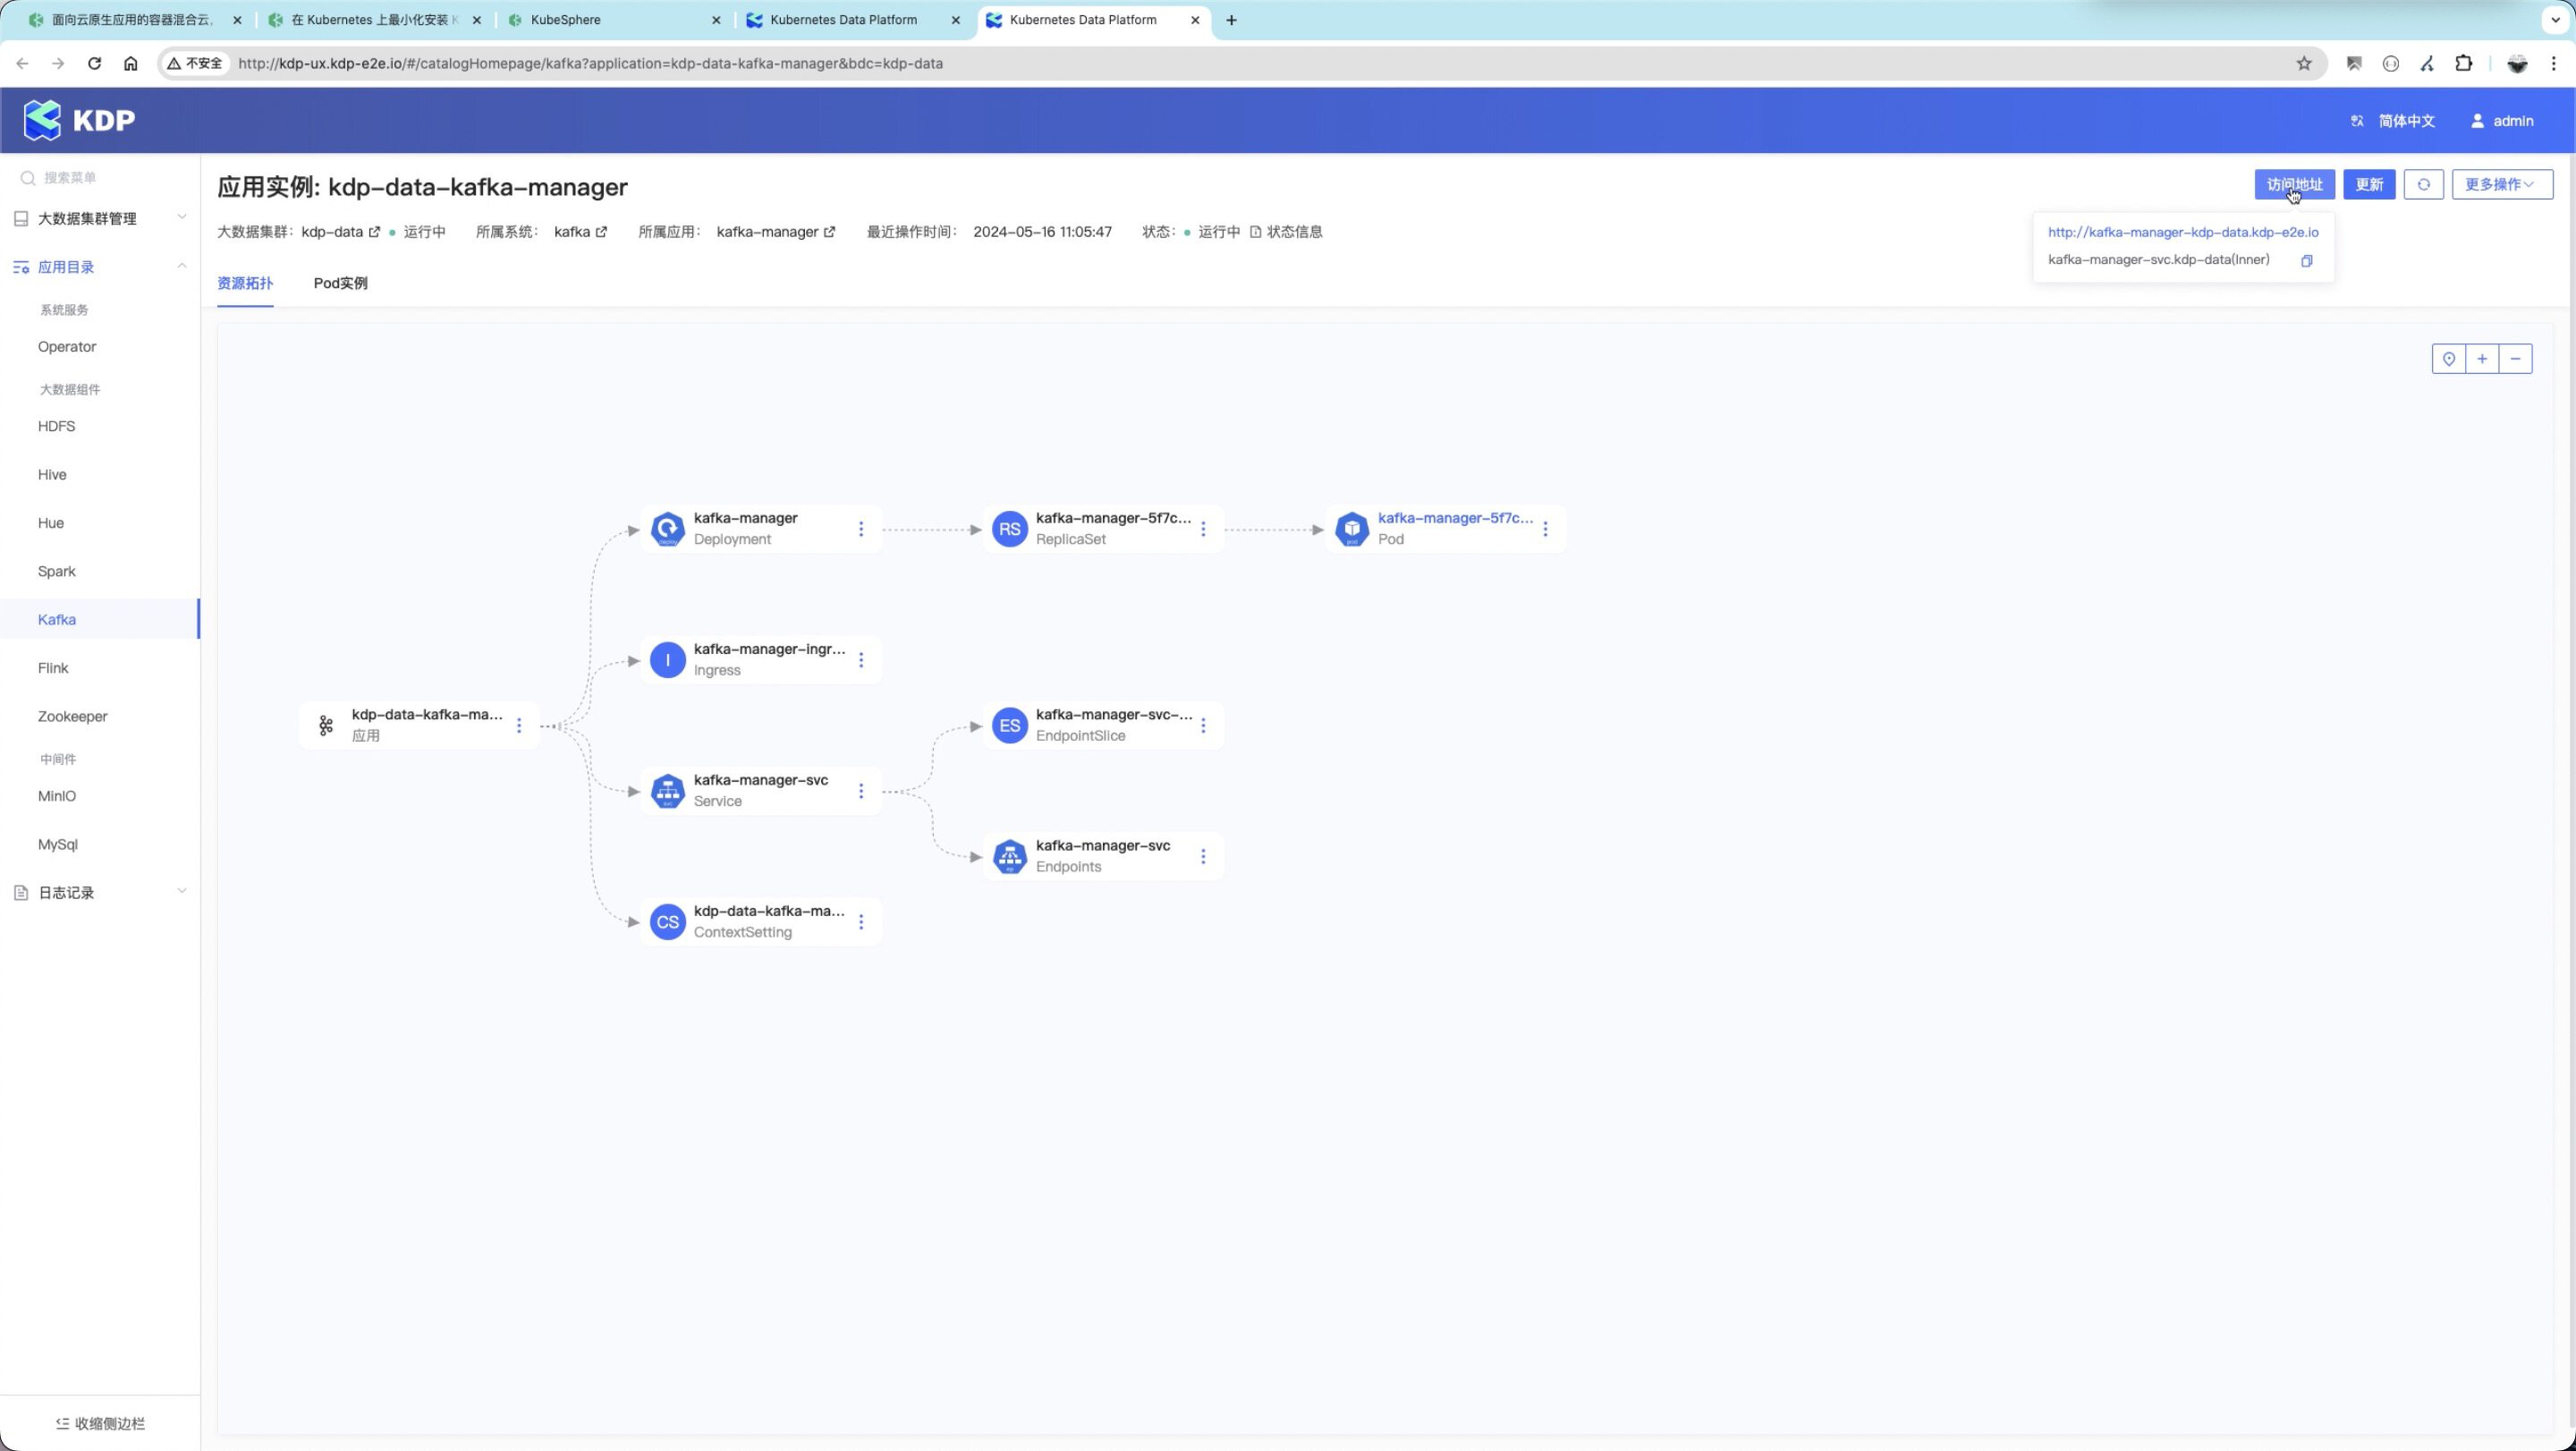Screen dimensions: 2576x1451
Task: Click the kafka-manager-svc Service node icon
Action: point(667,791)
